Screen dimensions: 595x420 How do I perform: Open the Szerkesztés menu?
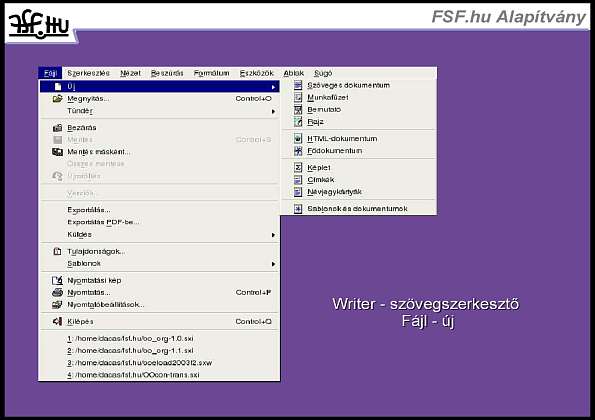tap(88, 73)
